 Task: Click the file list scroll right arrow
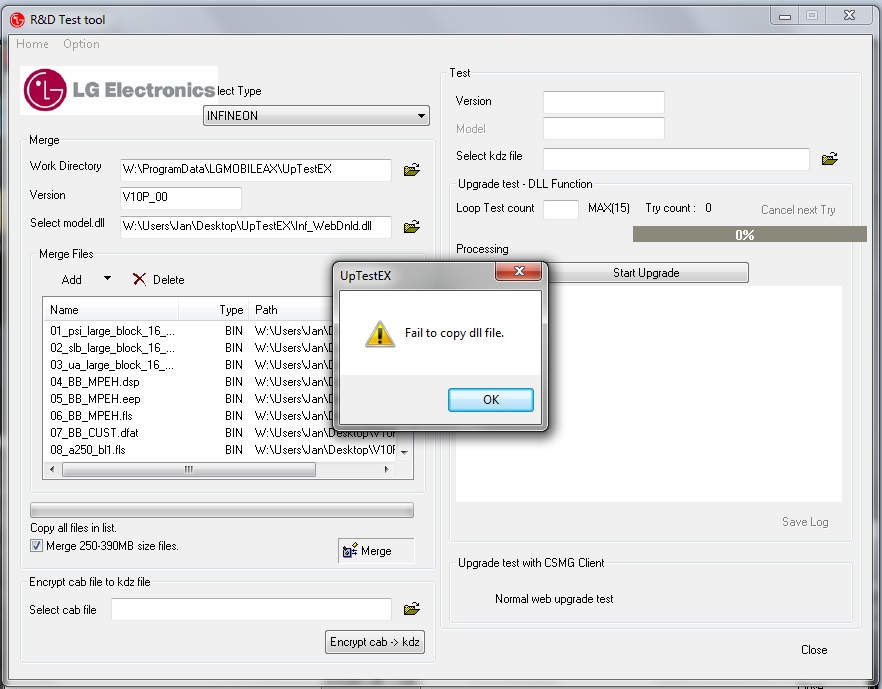point(386,469)
